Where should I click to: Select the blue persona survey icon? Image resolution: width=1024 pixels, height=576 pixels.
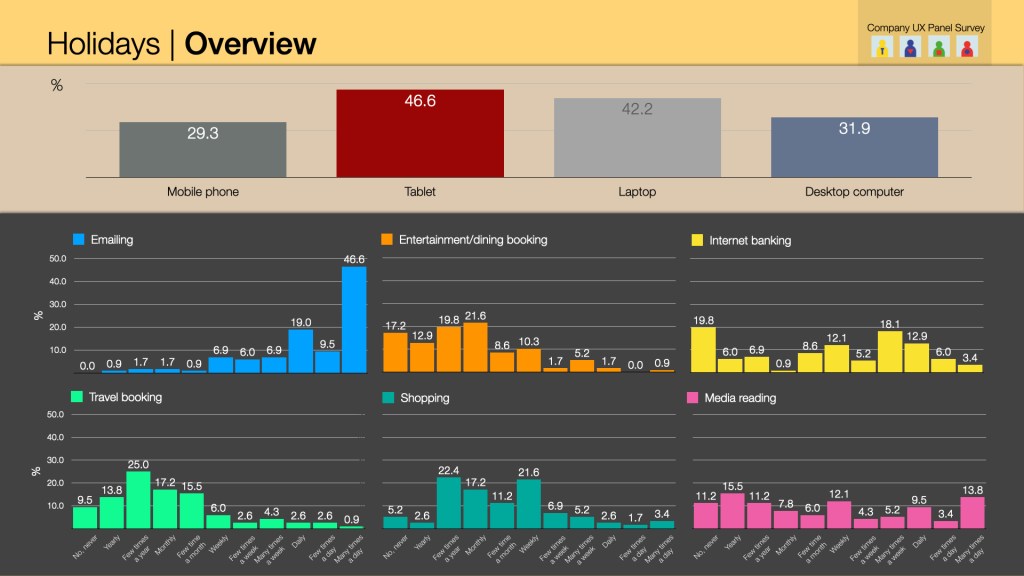click(x=910, y=47)
